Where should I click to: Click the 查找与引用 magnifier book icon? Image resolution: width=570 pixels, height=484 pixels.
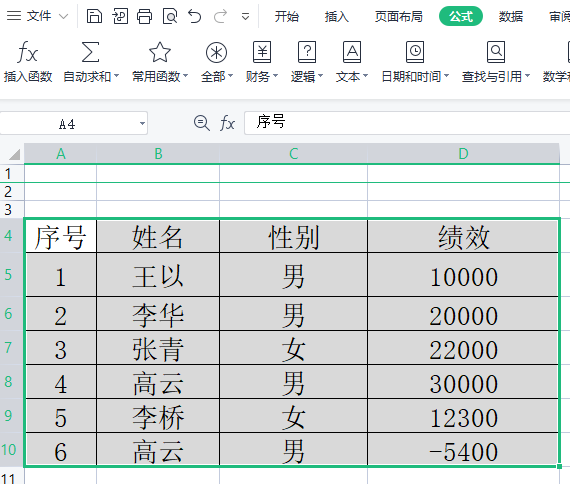pyautogui.click(x=496, y=52)
